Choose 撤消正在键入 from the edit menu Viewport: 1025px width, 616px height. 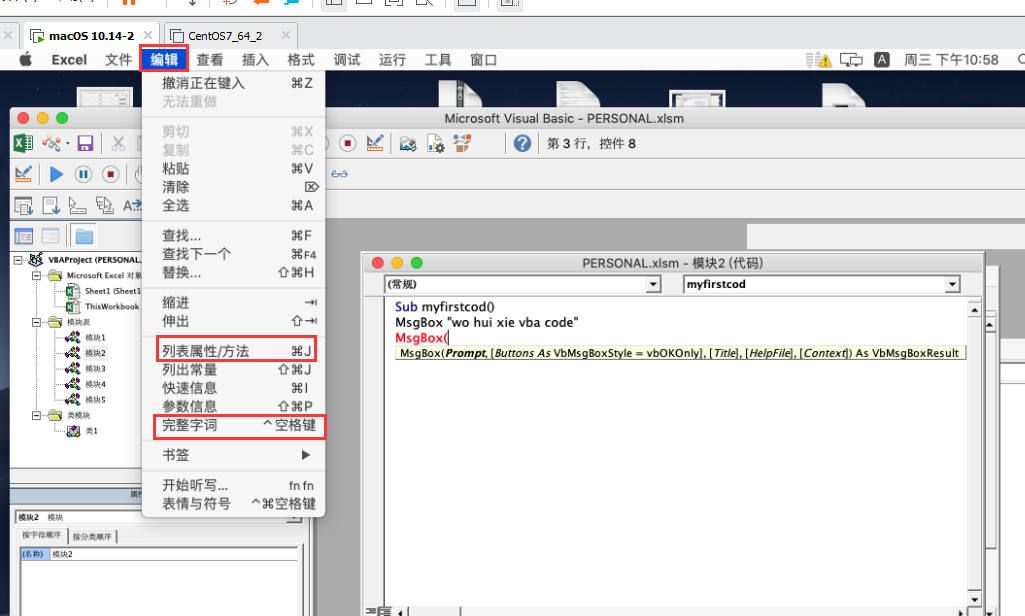[x=233, y=83]
